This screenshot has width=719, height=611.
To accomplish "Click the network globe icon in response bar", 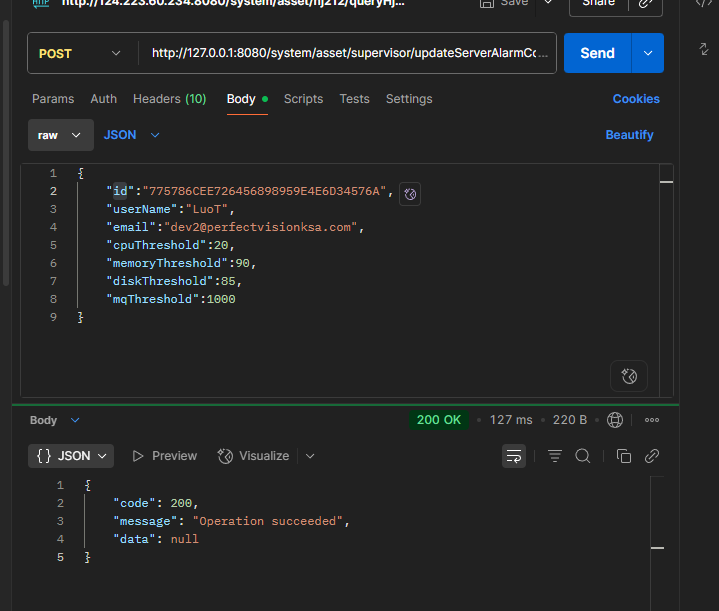I will [x=615, y=420].
